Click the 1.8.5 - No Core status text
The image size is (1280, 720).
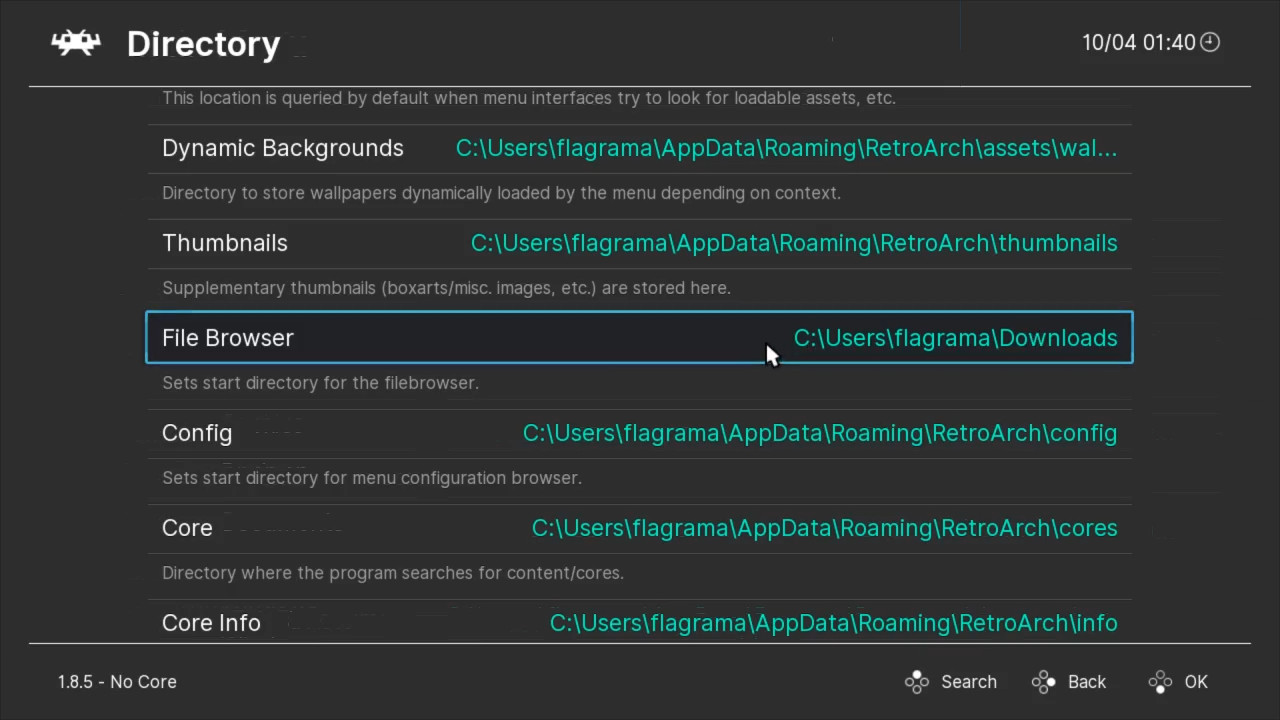(117, 682)
